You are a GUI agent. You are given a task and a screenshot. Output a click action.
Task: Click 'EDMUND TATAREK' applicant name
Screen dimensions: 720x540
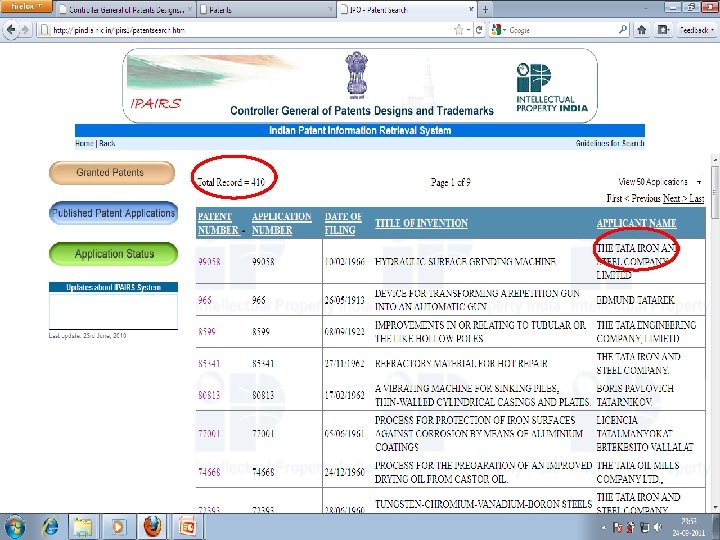[x=636, y=300]
